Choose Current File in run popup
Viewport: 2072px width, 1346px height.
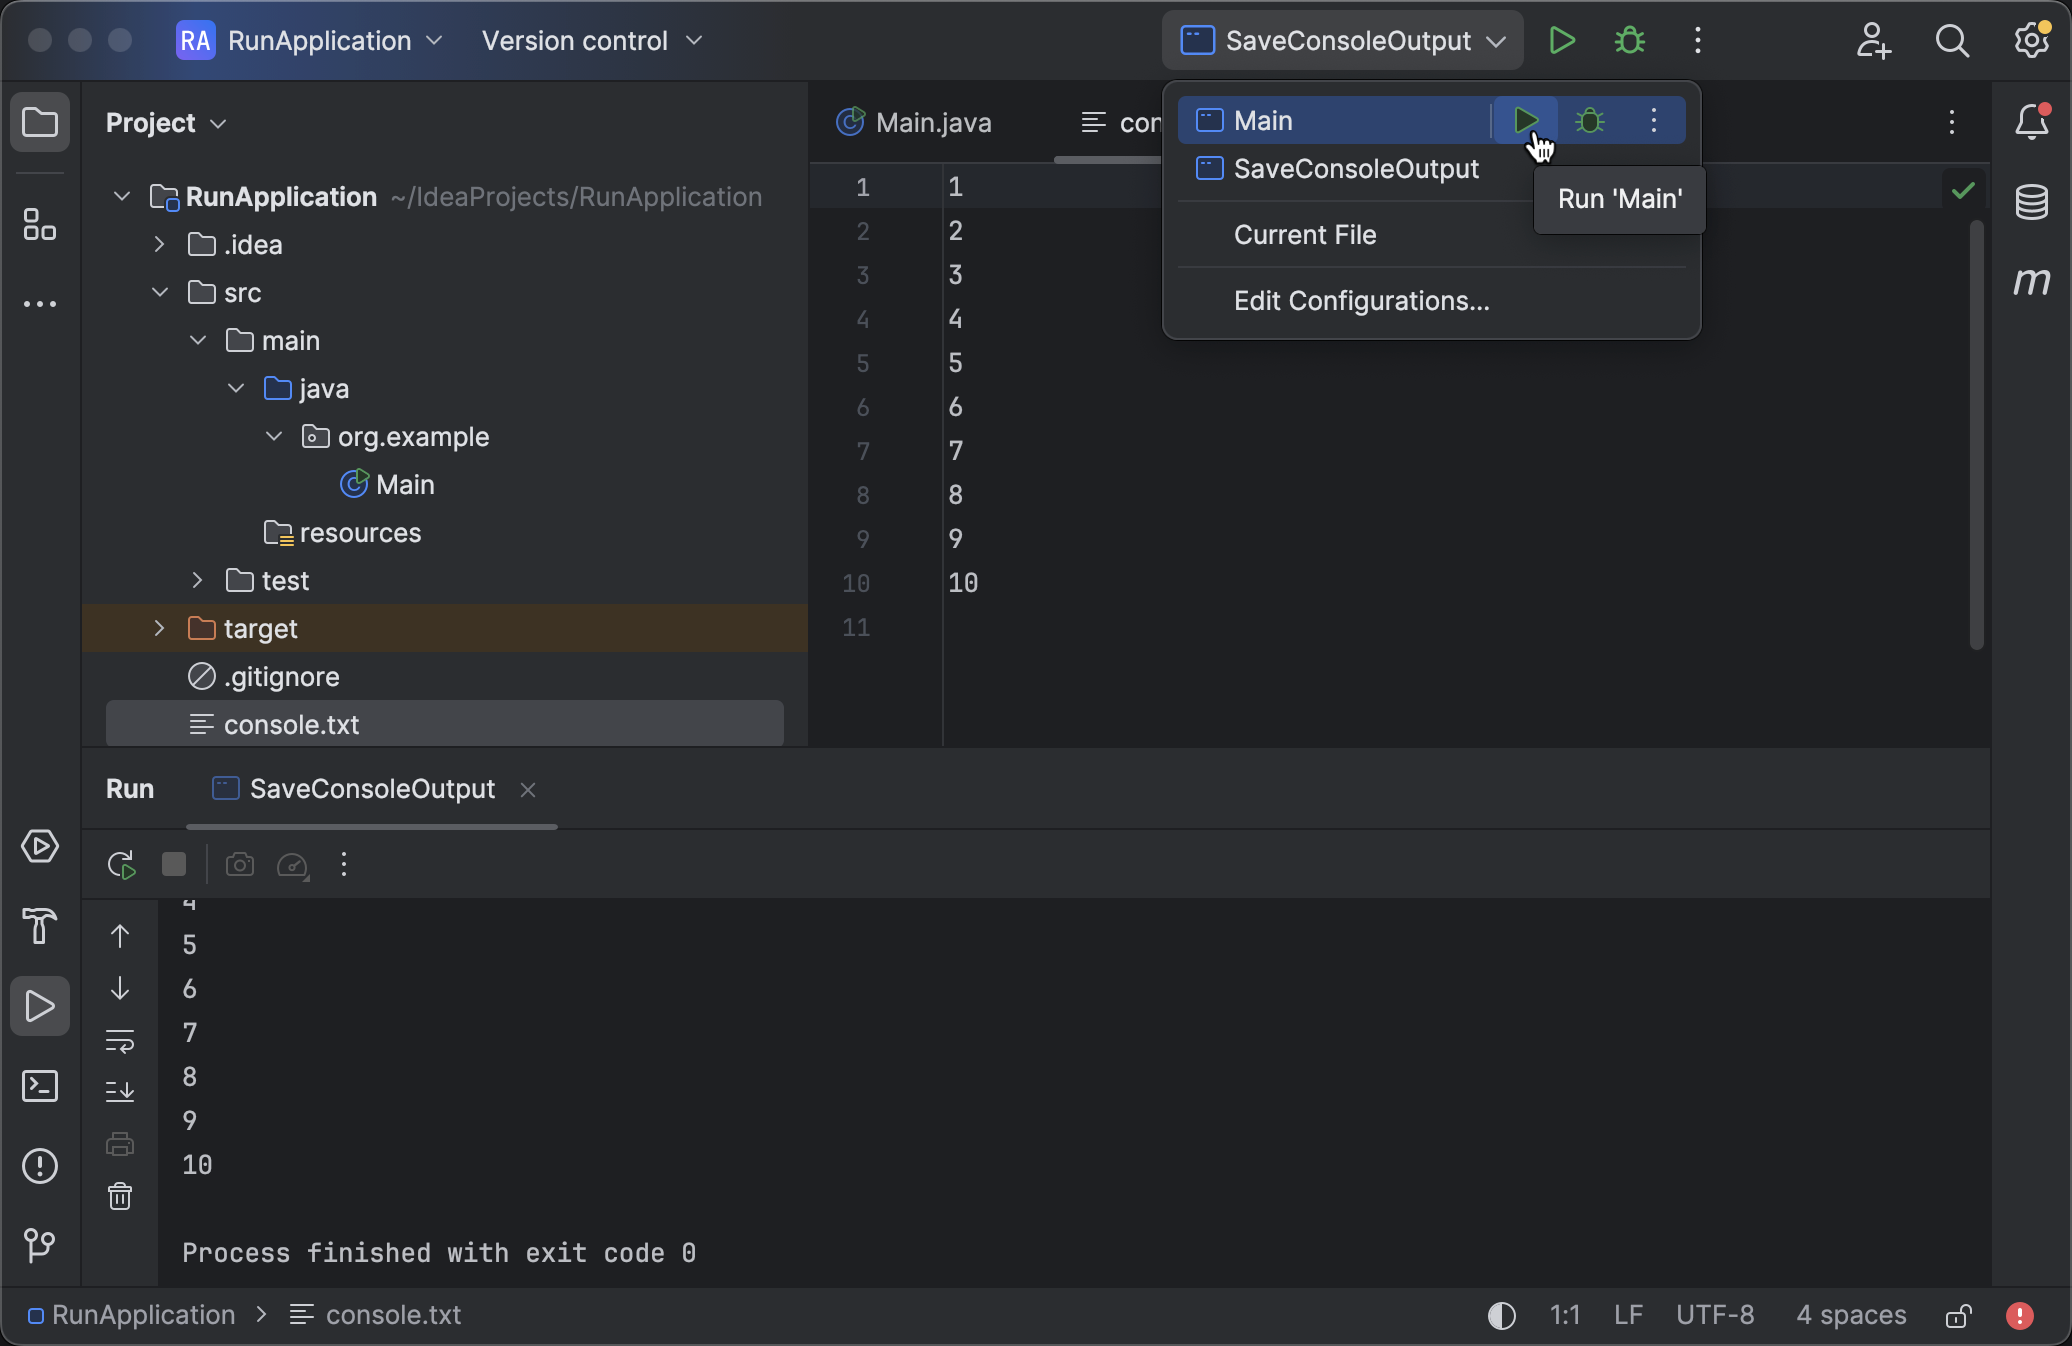point(1305,235)
